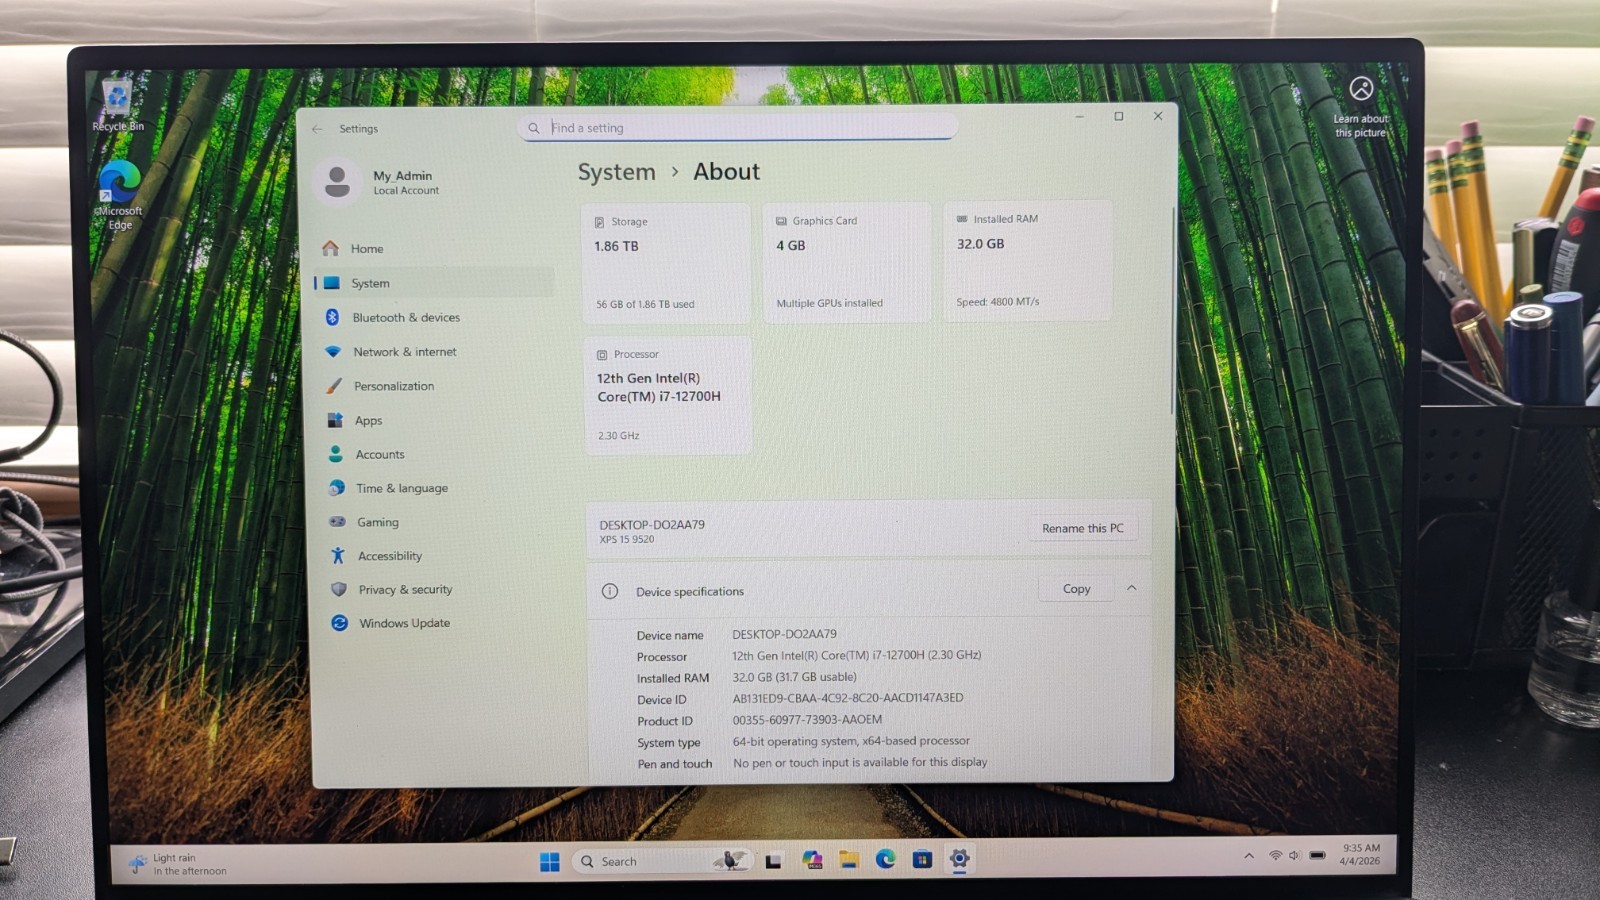This screenshot has width=1600, height=900.
Task: Click the Pen and touch value text
Action: (860, 762)
